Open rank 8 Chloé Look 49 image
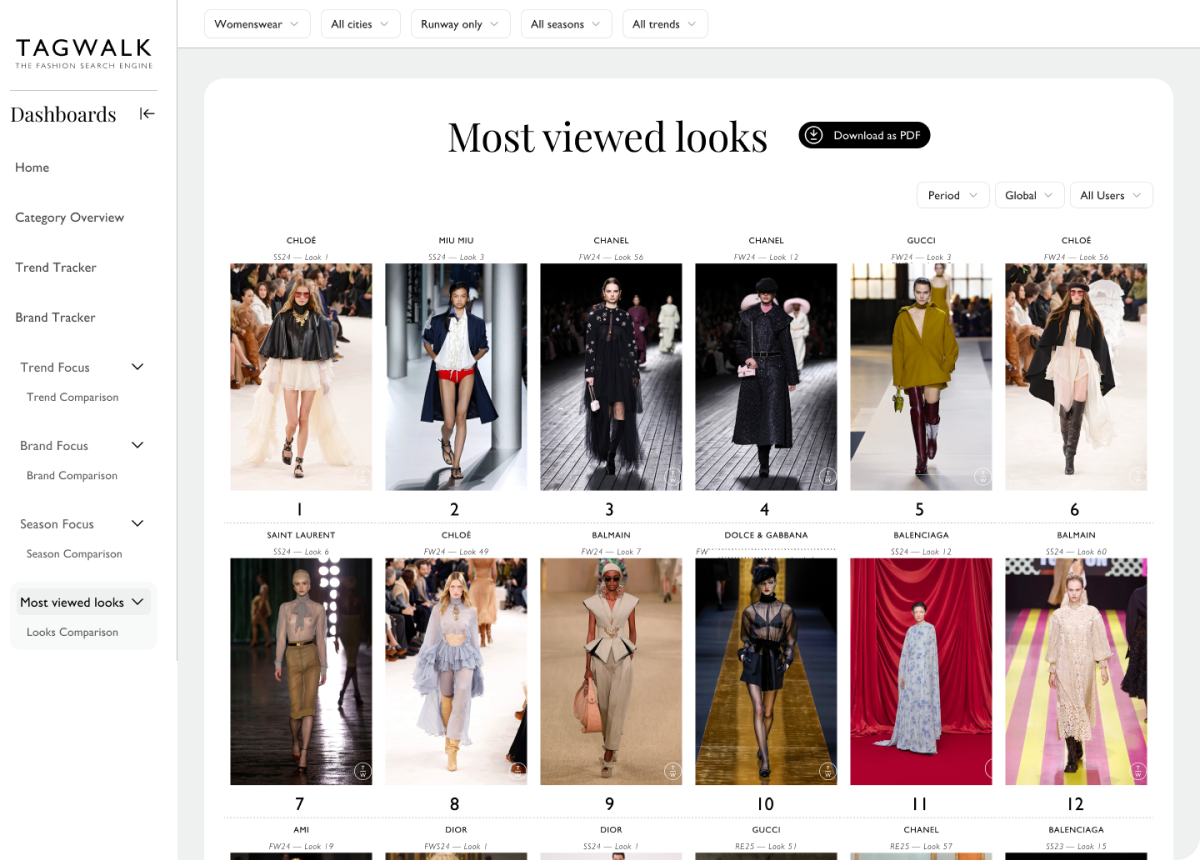The image size is (1200, 860). (x=456, y=671)
